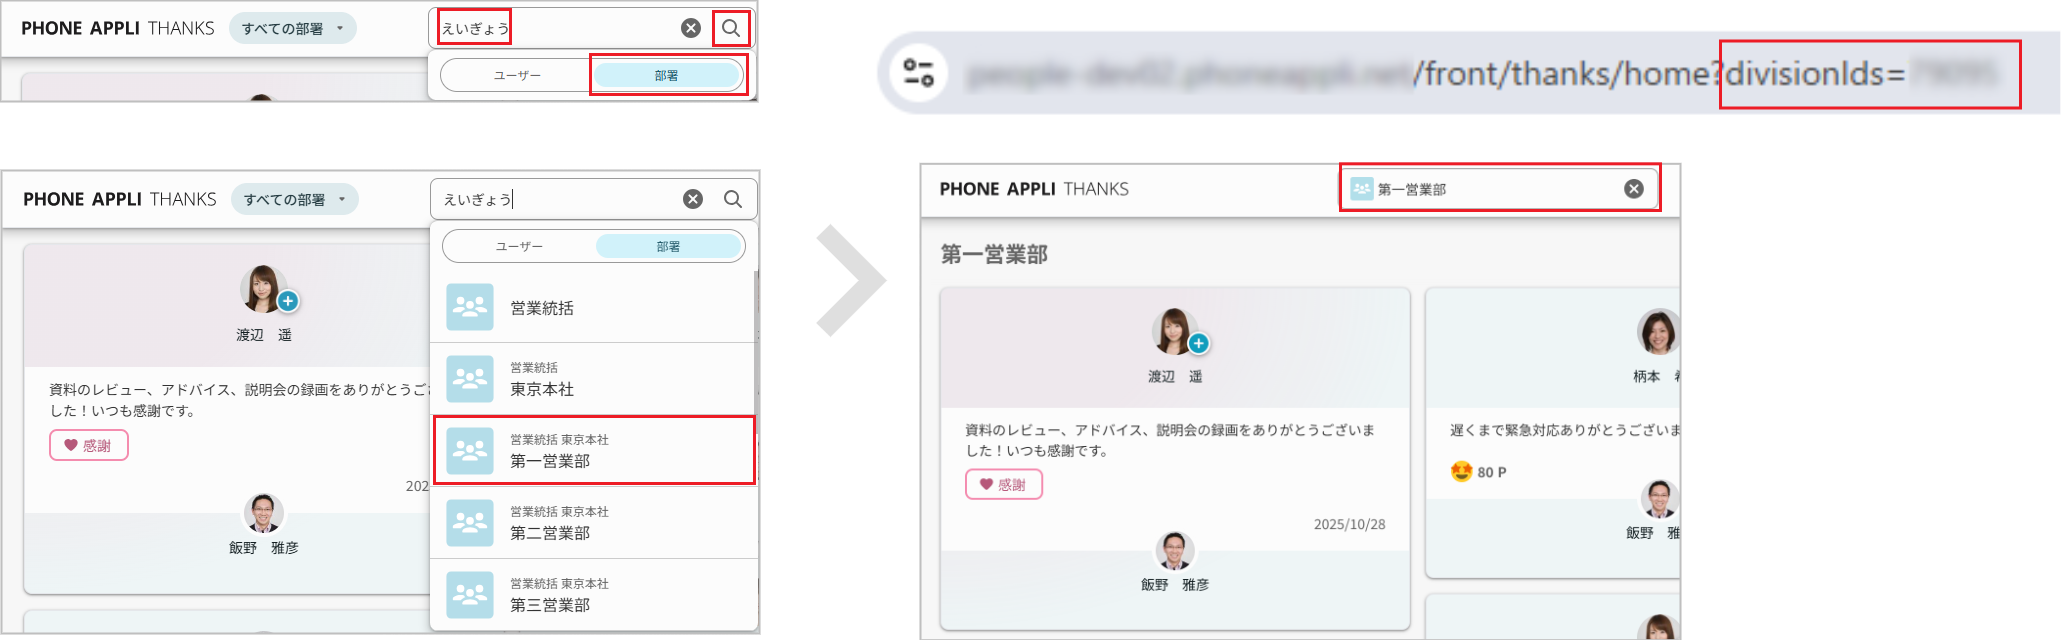Choose 第三営業部 from department results
This screenshot has width=2061, height=640.
(594, 595)
